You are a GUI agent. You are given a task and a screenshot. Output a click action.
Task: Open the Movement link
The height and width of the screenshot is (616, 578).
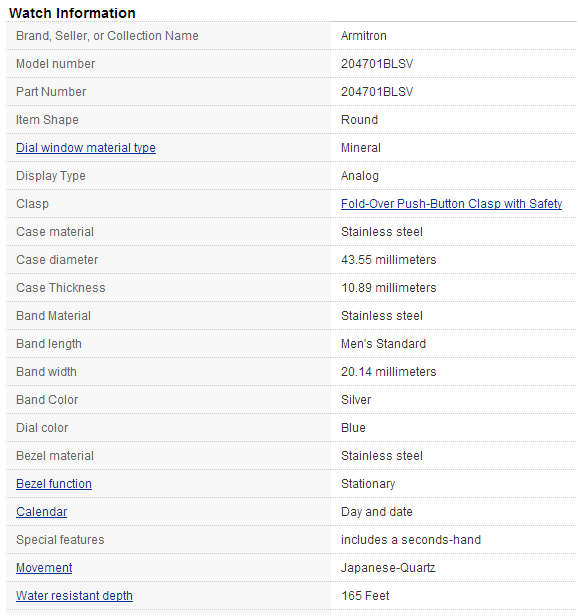coord(44,568)
